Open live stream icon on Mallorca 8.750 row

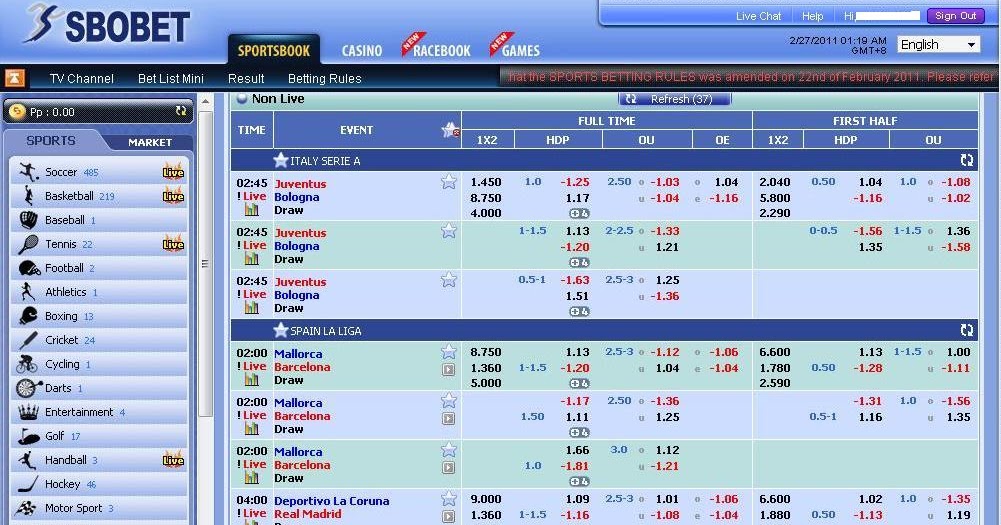[x=449, y=369]
